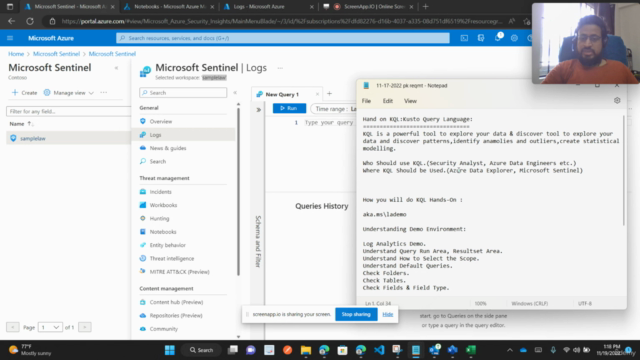The image size is (640, 360).
Task: Open the Windows Start menu
Action: pyautogui.click(x=170, y=350)
